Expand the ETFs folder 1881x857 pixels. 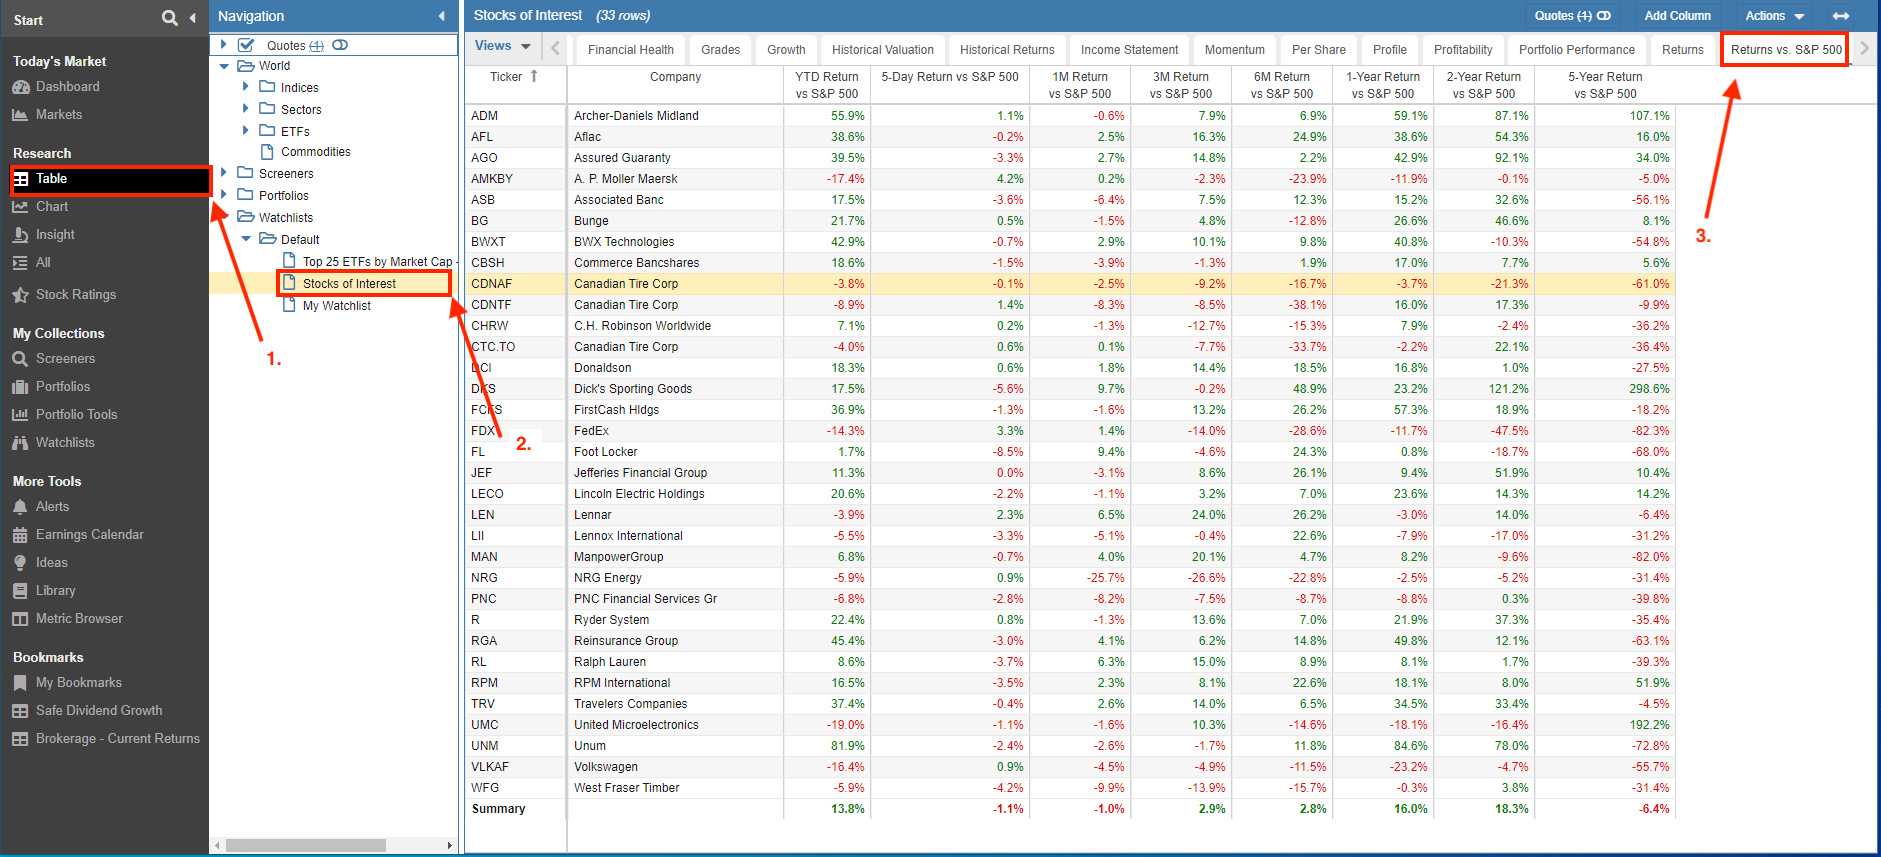(246, 131)
